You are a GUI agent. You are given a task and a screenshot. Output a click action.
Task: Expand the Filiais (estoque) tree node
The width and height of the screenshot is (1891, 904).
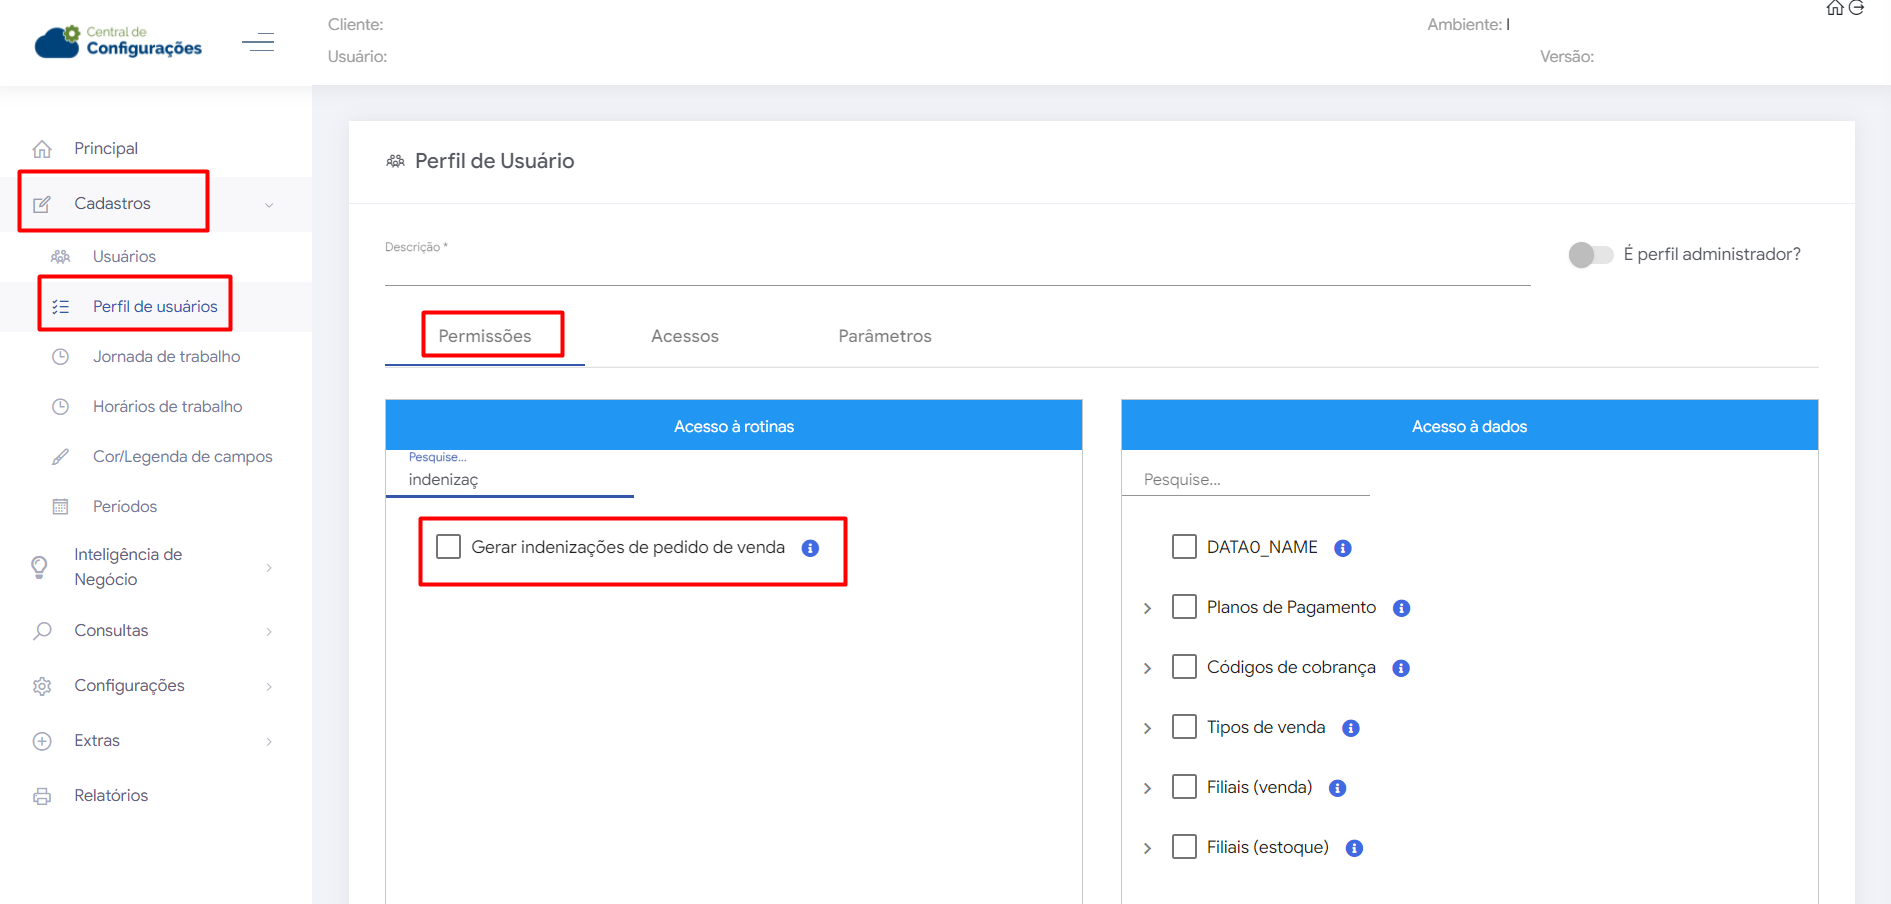(1148, 848)
